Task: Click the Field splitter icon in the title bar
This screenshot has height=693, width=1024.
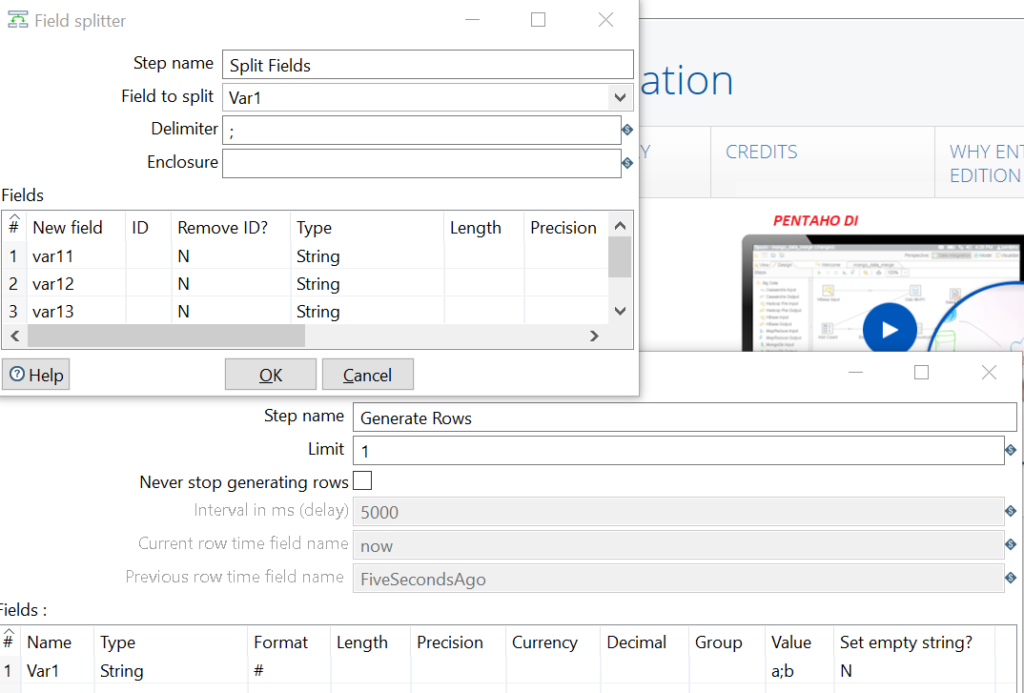Action: (x=18, y=19)
